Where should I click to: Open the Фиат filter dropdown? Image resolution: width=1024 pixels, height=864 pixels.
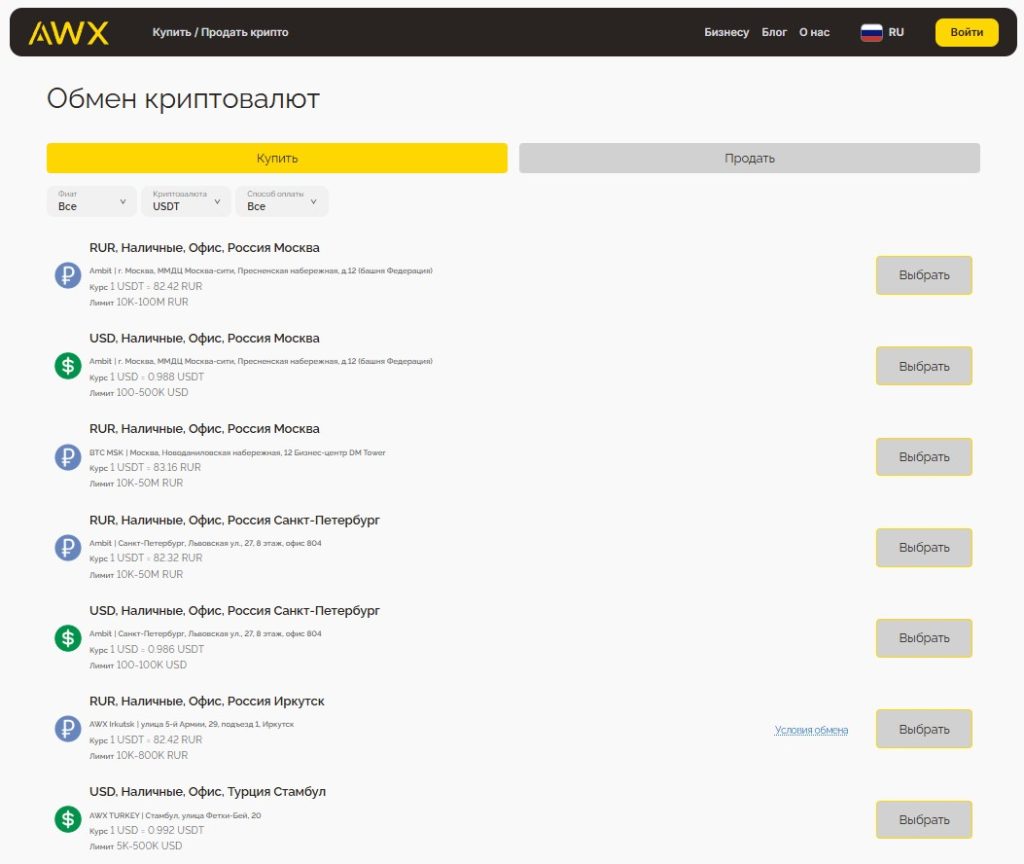tap(91, 201)
